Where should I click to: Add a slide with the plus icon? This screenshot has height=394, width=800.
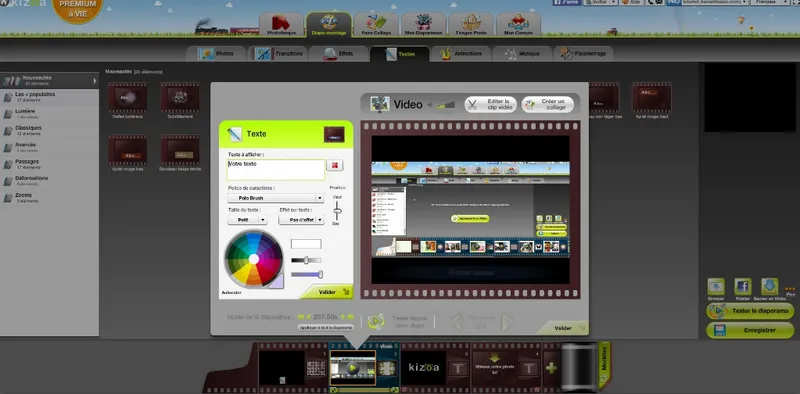pyautogui.click(x=551, y=368)
